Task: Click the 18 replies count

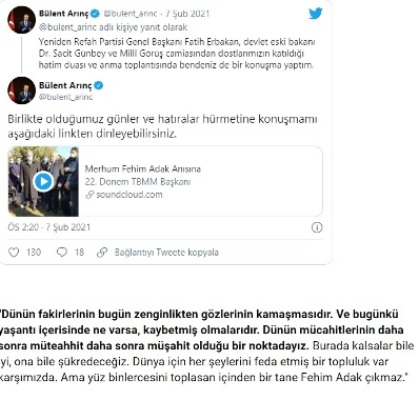Action: 79,252
